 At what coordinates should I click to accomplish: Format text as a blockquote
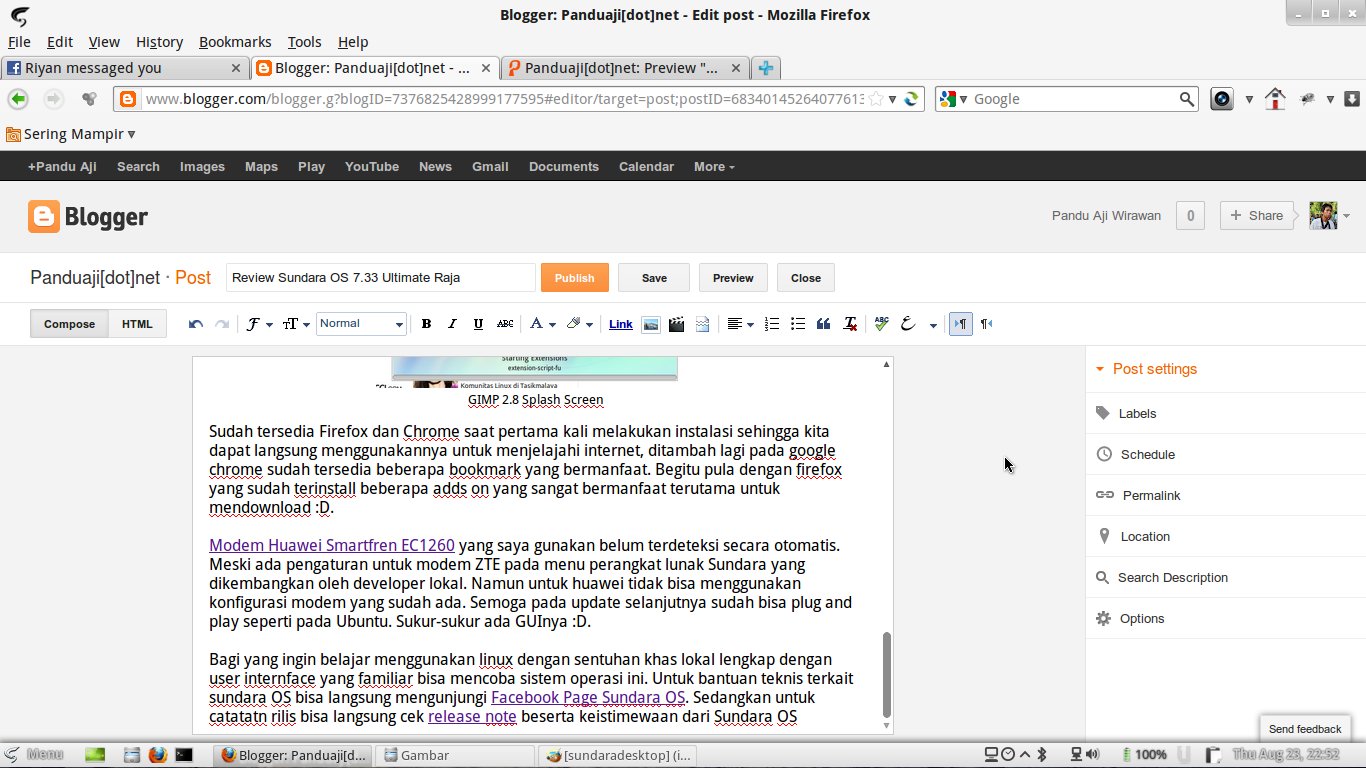(x=824, y=324)
